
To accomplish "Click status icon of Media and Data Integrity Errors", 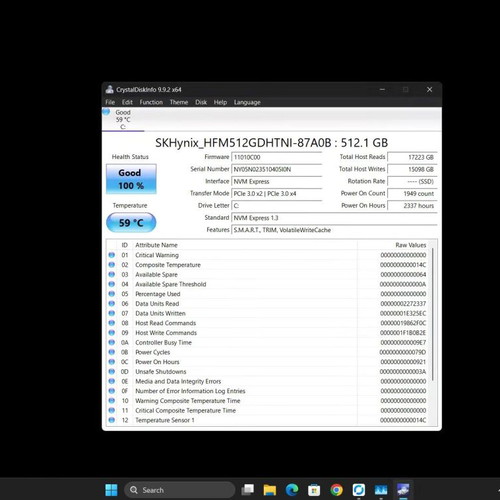I will 112,381.
